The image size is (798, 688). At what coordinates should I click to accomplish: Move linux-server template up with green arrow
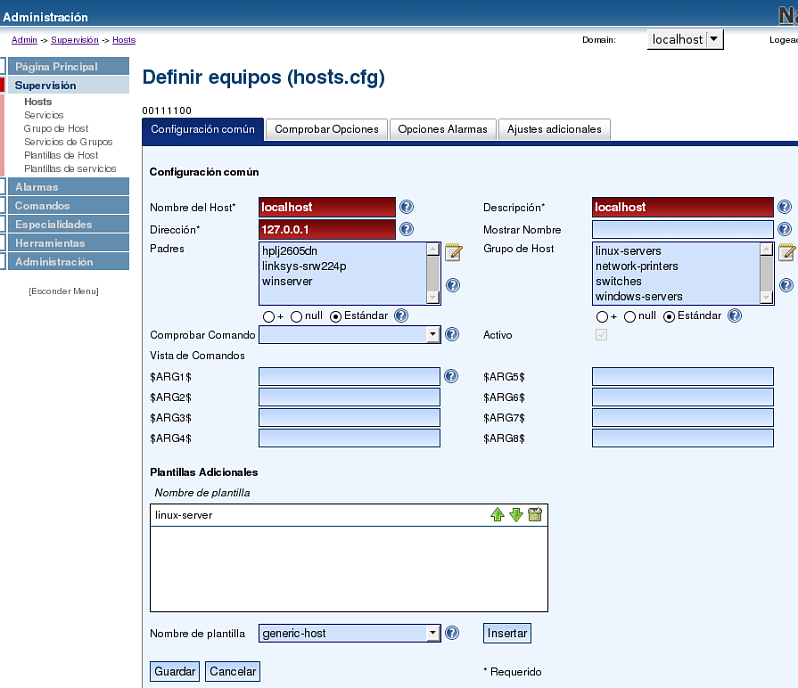point(497,515)
